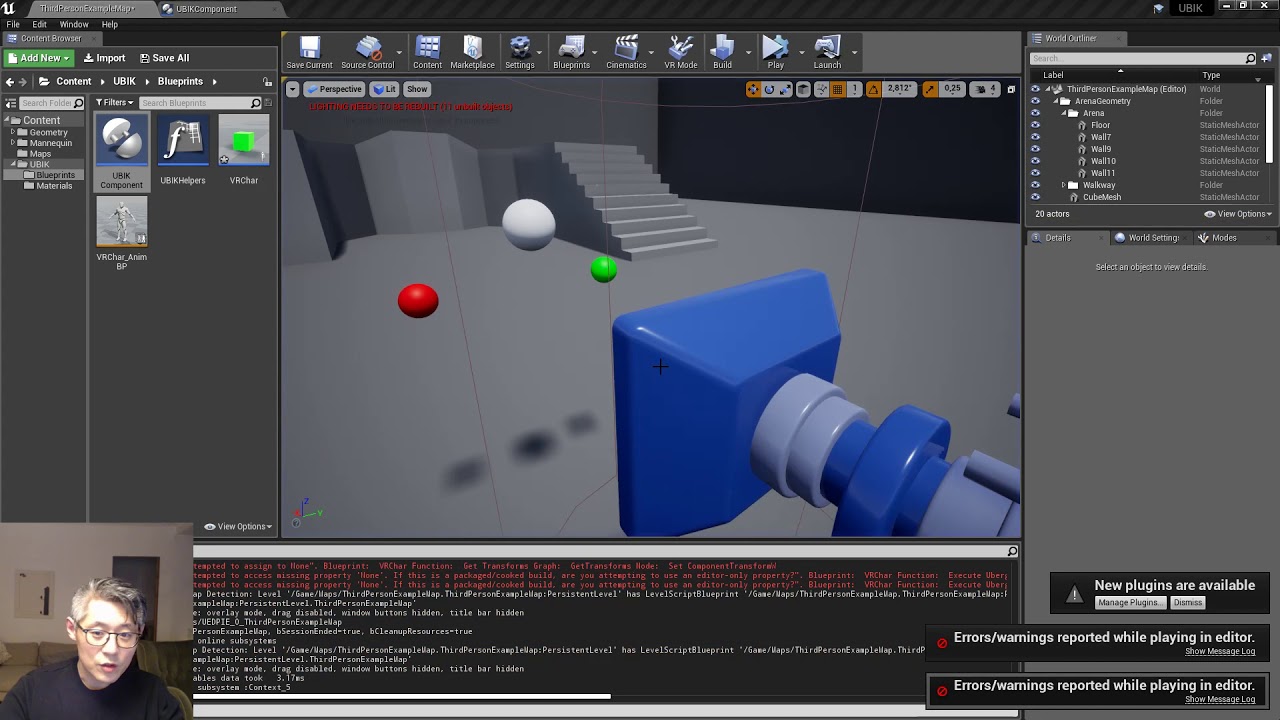The width and height of the screenshot is (1280, 720).
Task: Hide the Wall7 actor via eye icon
Action: 1035,137
